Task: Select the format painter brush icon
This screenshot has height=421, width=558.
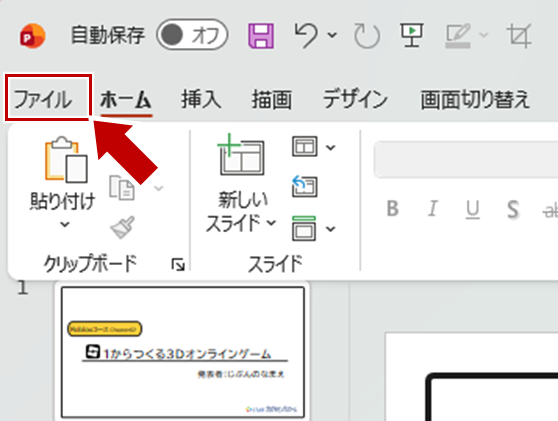Action: (122, 227)
